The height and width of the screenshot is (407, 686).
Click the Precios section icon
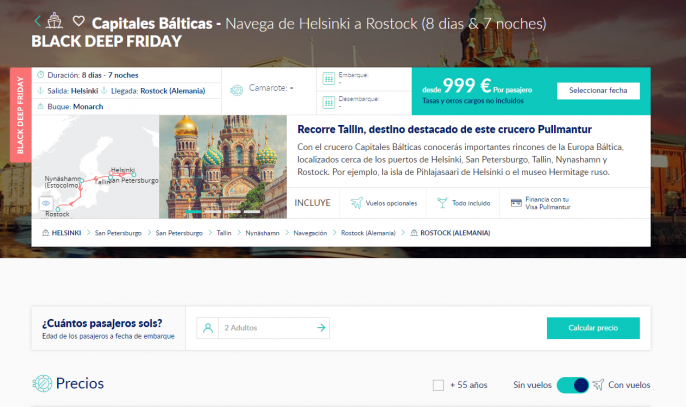click(42, 383)
